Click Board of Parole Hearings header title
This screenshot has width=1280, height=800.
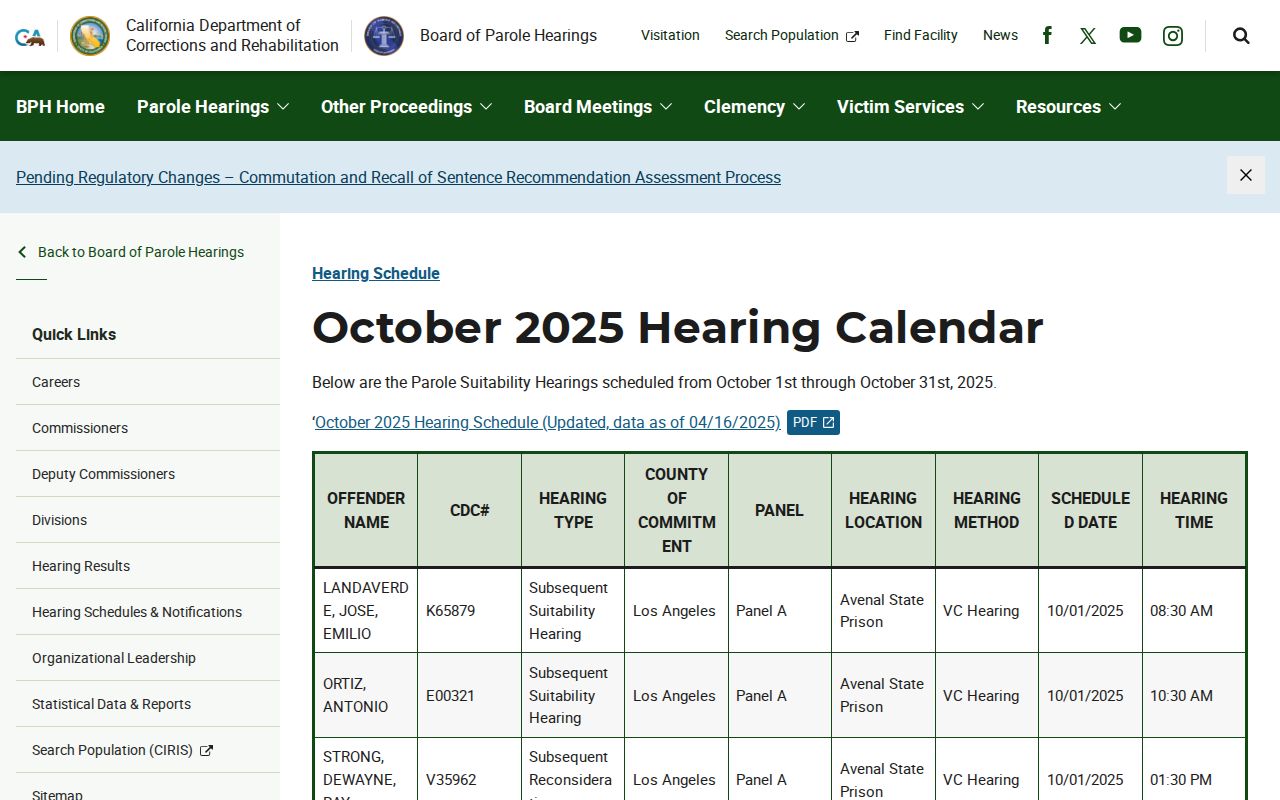[508, 36]
